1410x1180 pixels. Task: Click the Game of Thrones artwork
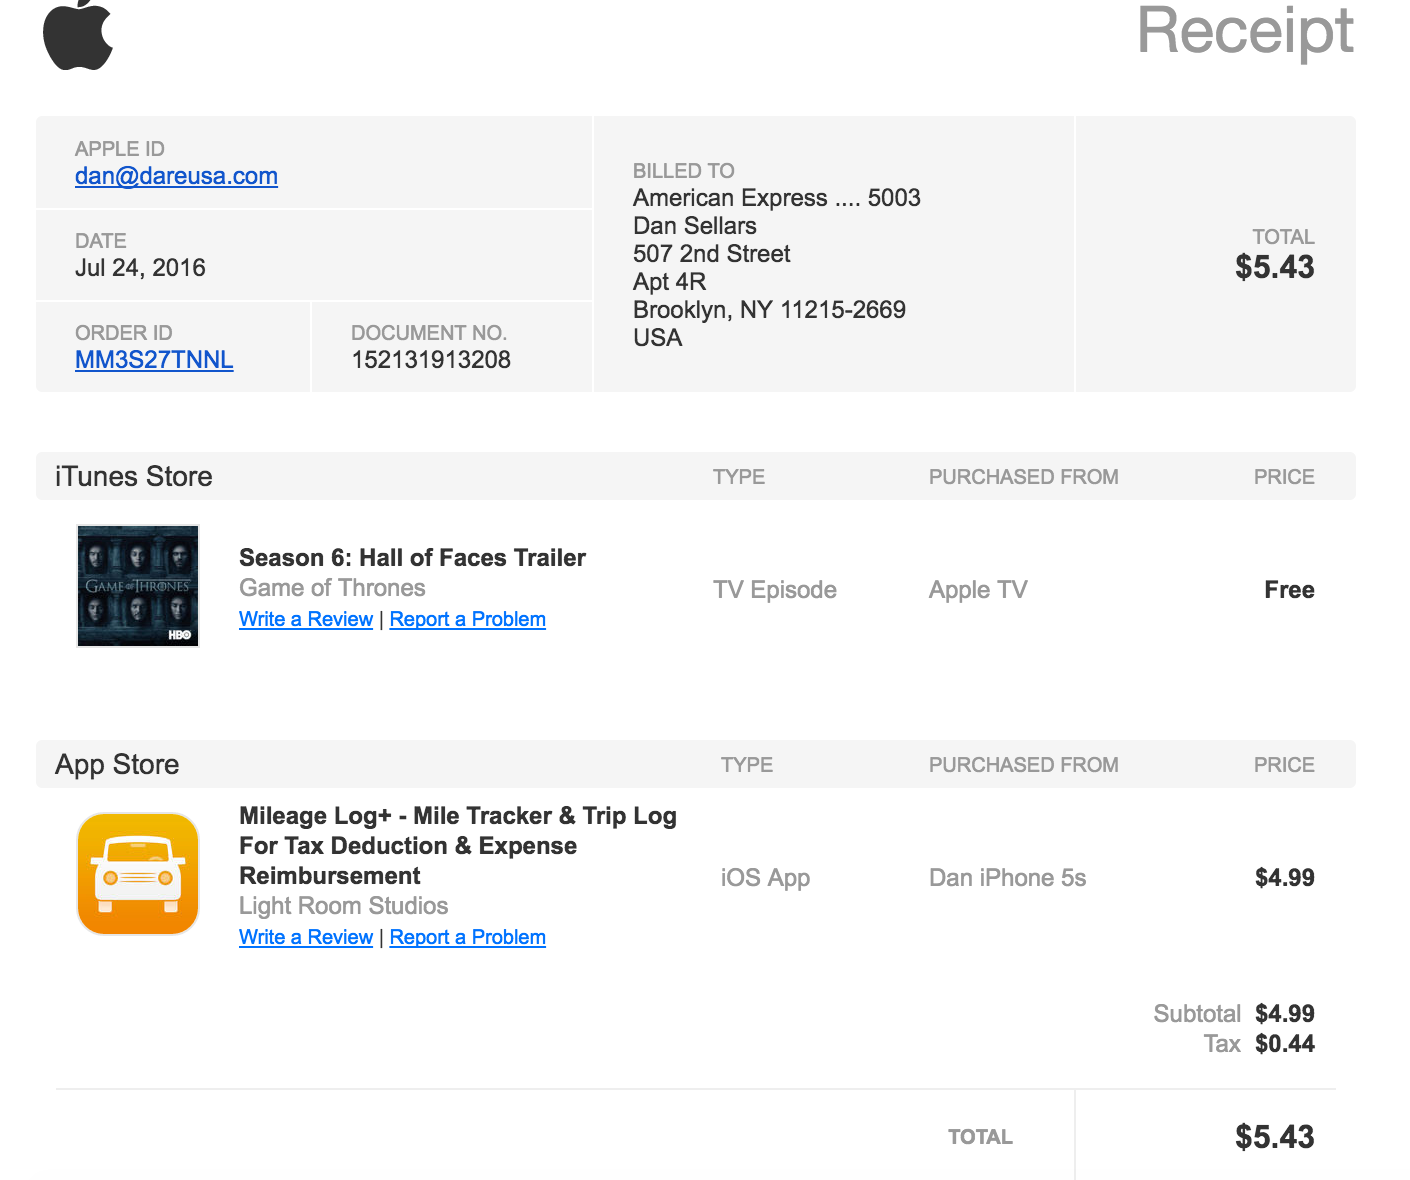pyautogui.click(x=138, y=586)
